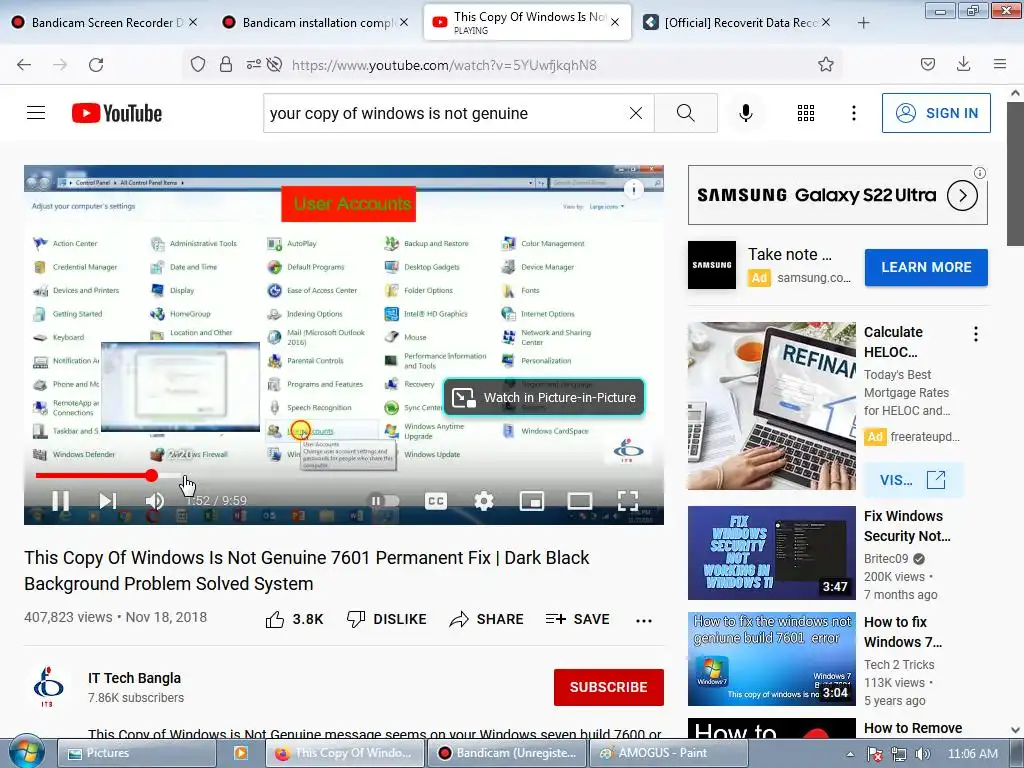Enter full screen mode

pyautogui.click(x=628, y=501)
